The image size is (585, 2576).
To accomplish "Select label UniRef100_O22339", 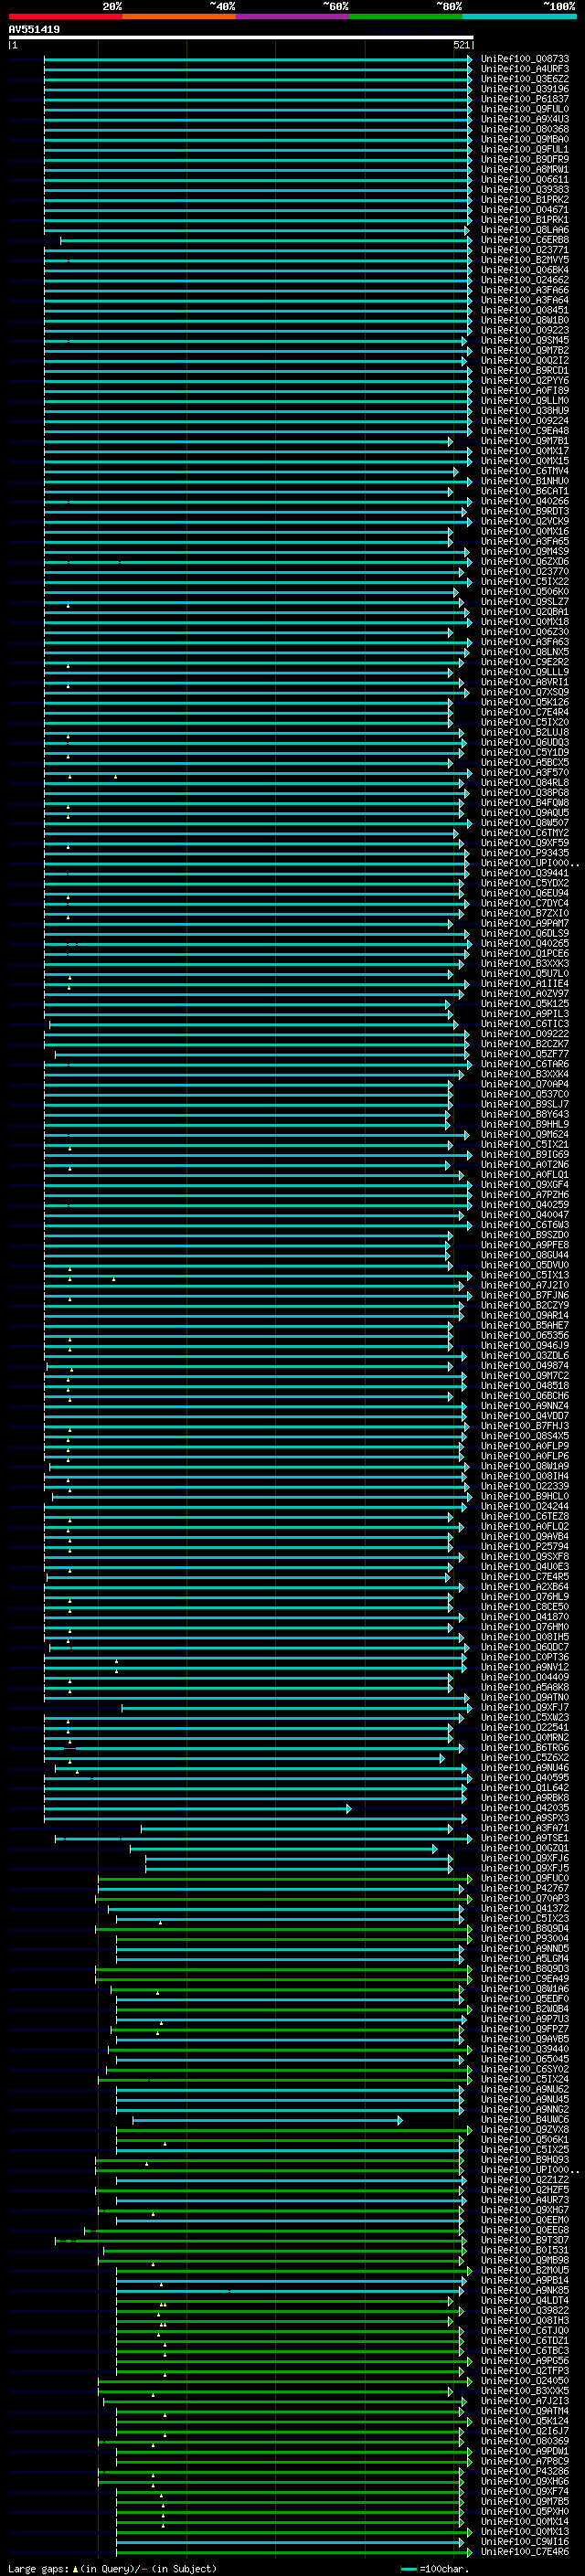I will pyautogui.click(x=525, y=1487).
